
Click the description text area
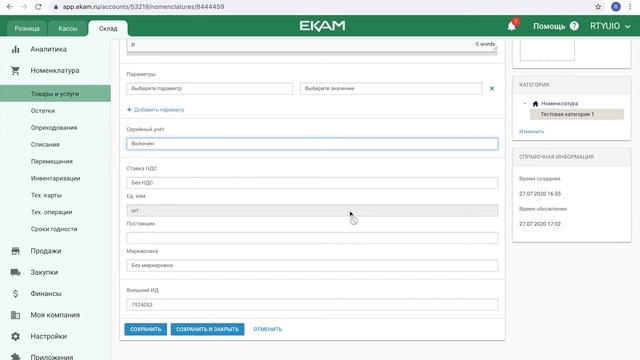[x=312, y=46]
